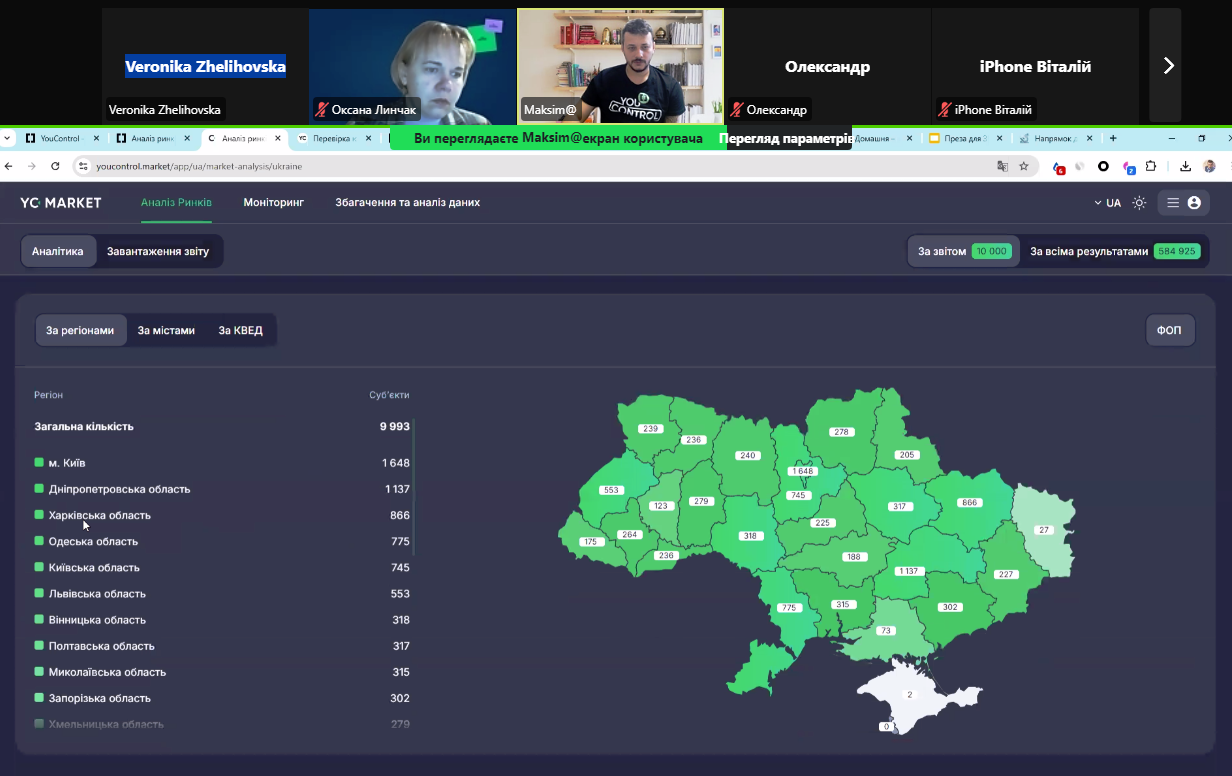Open the user account menu button
The image size is (1232, 776).
coord(1184,202)
